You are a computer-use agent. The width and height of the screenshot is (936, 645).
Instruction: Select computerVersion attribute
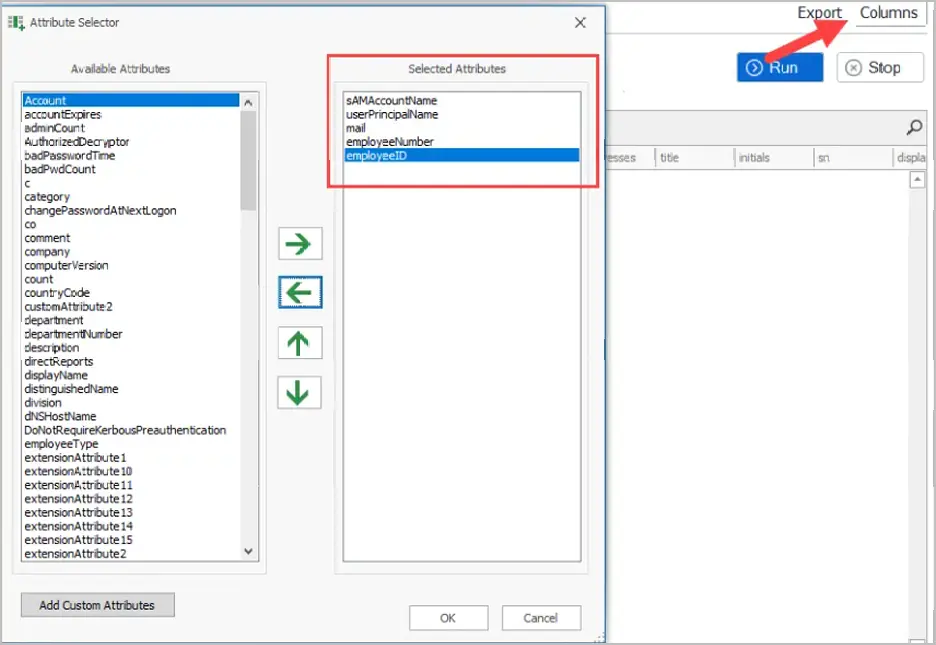pyautogui.click(x=66, y=265)
